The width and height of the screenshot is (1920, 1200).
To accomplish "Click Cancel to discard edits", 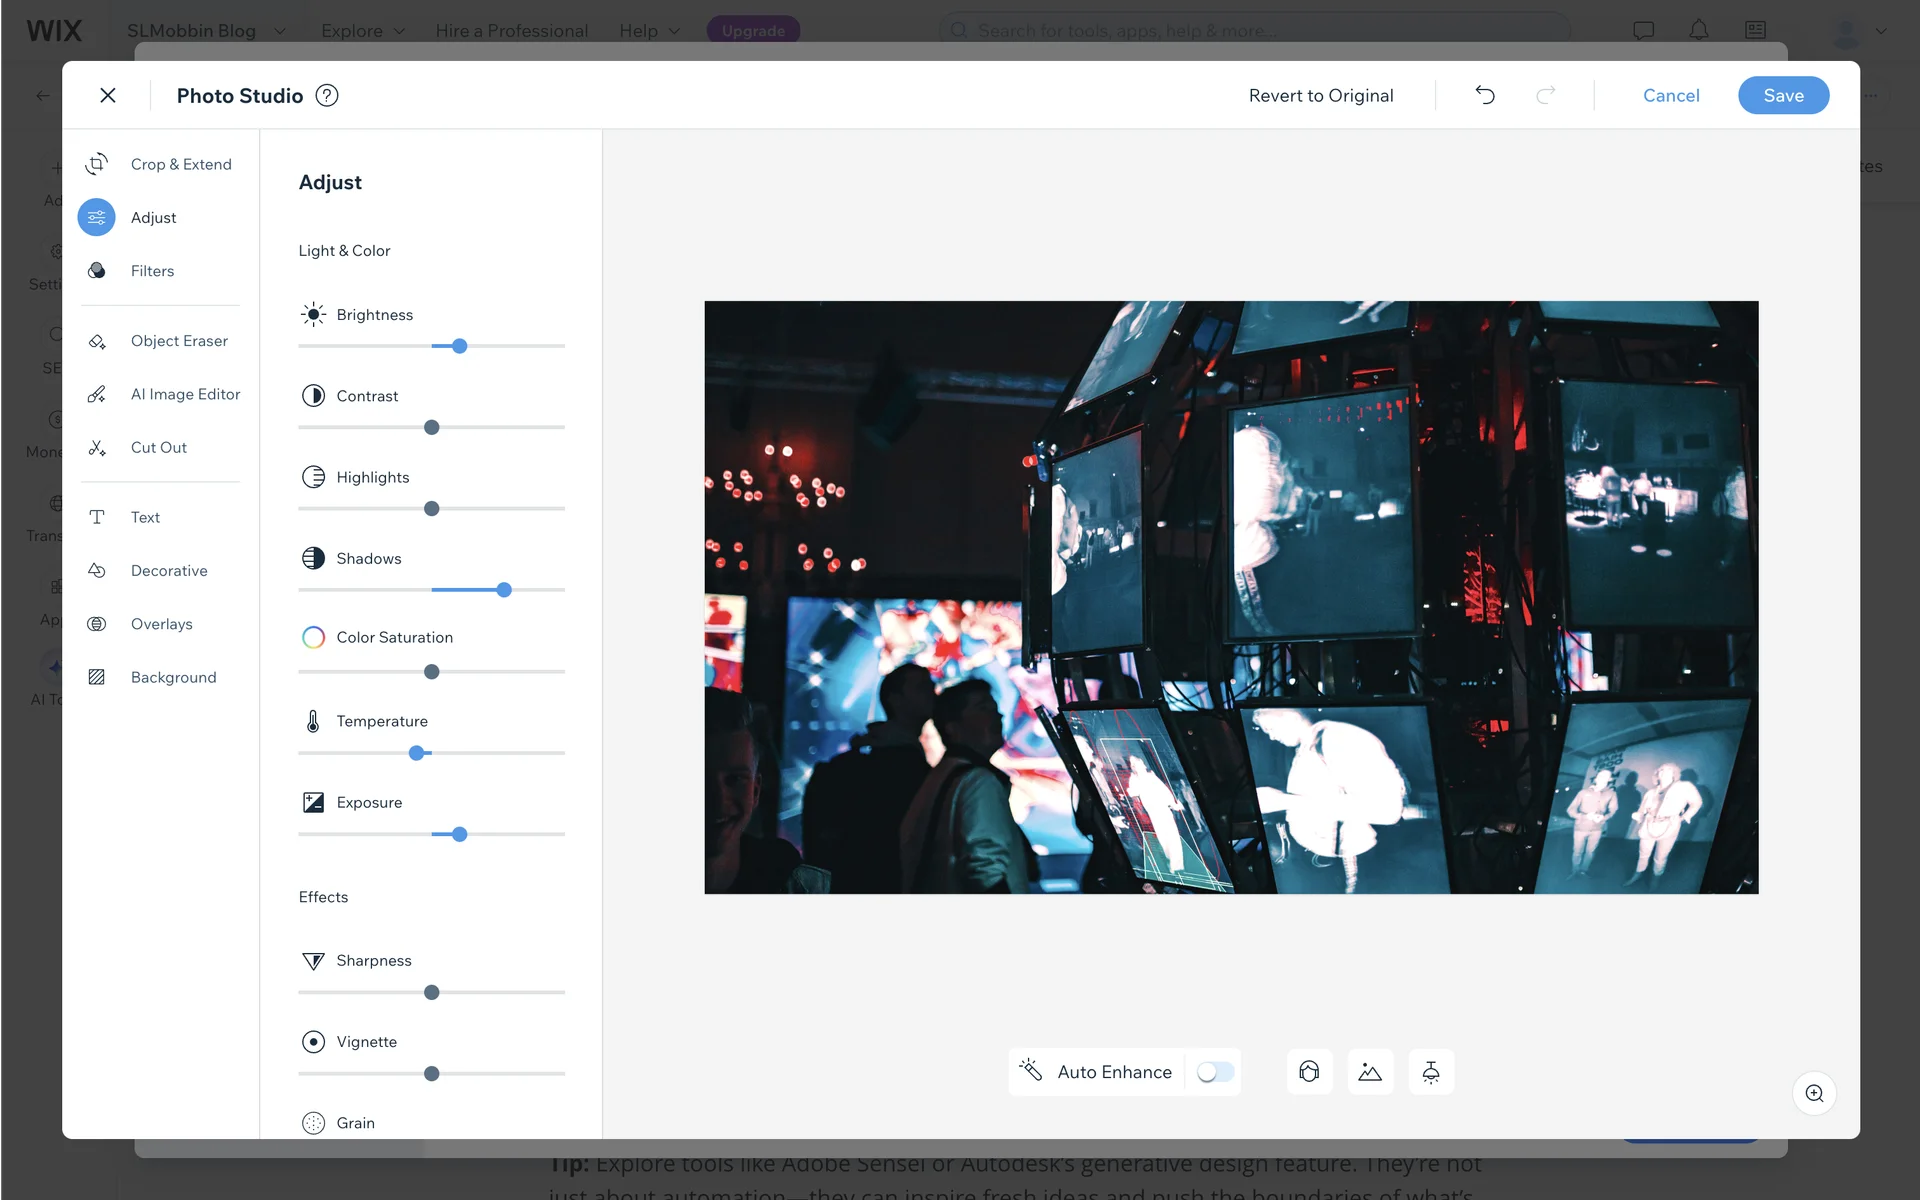I will point(1670,95).
